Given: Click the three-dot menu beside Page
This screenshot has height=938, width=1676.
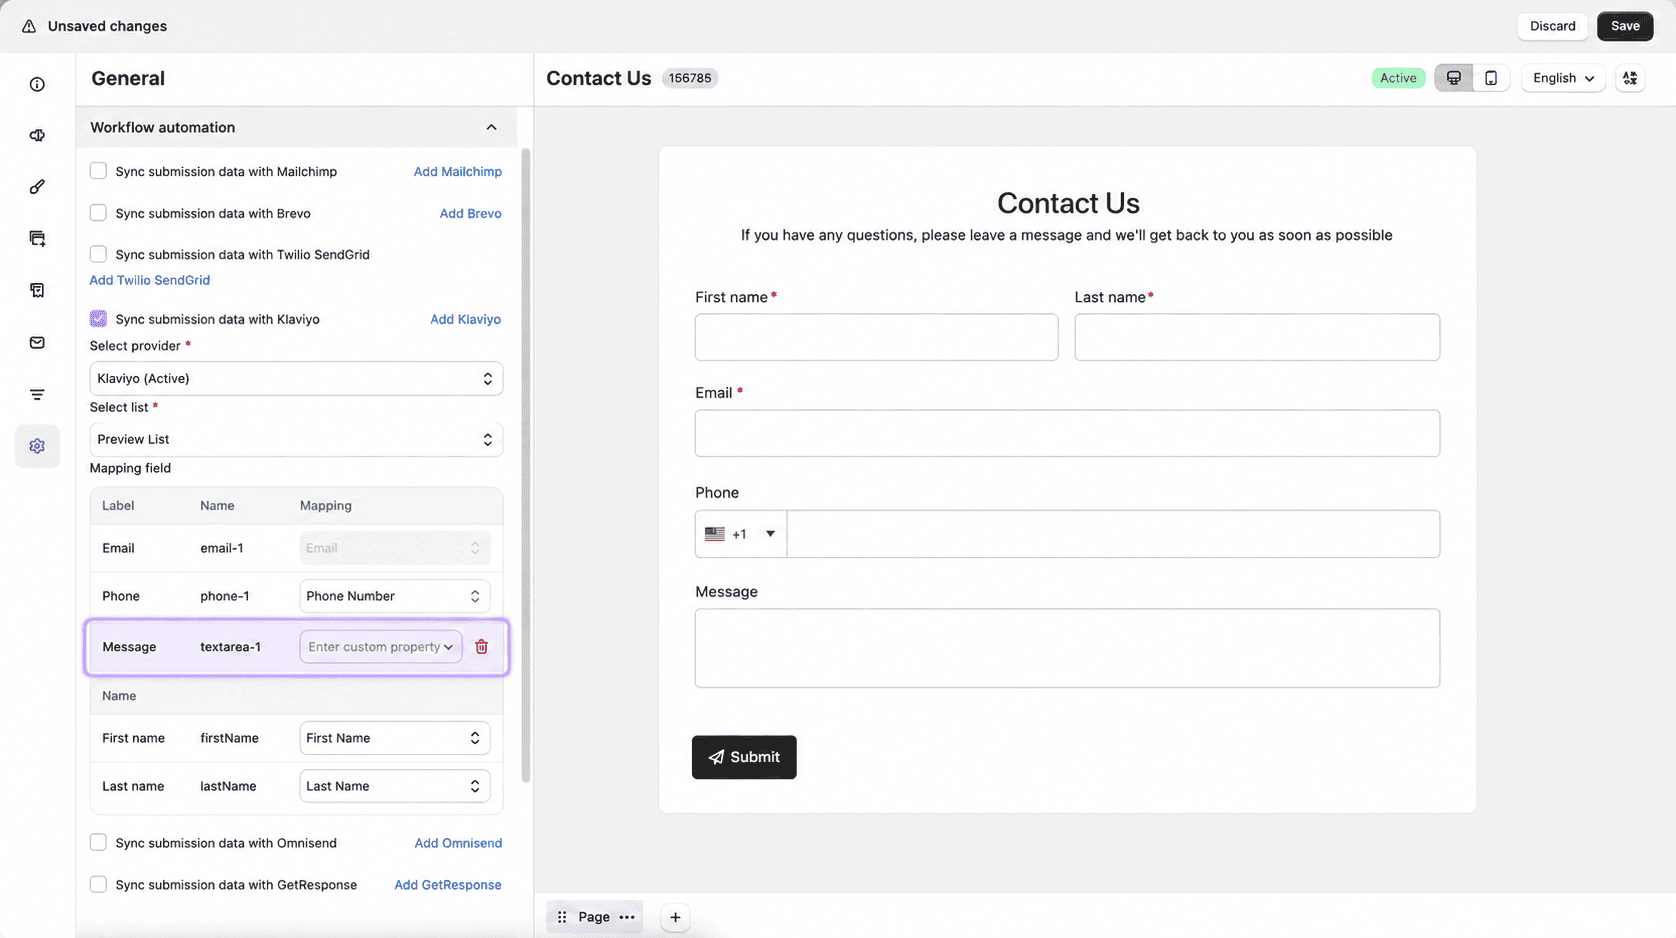Looking at the screenshot, I should (627, 917).
